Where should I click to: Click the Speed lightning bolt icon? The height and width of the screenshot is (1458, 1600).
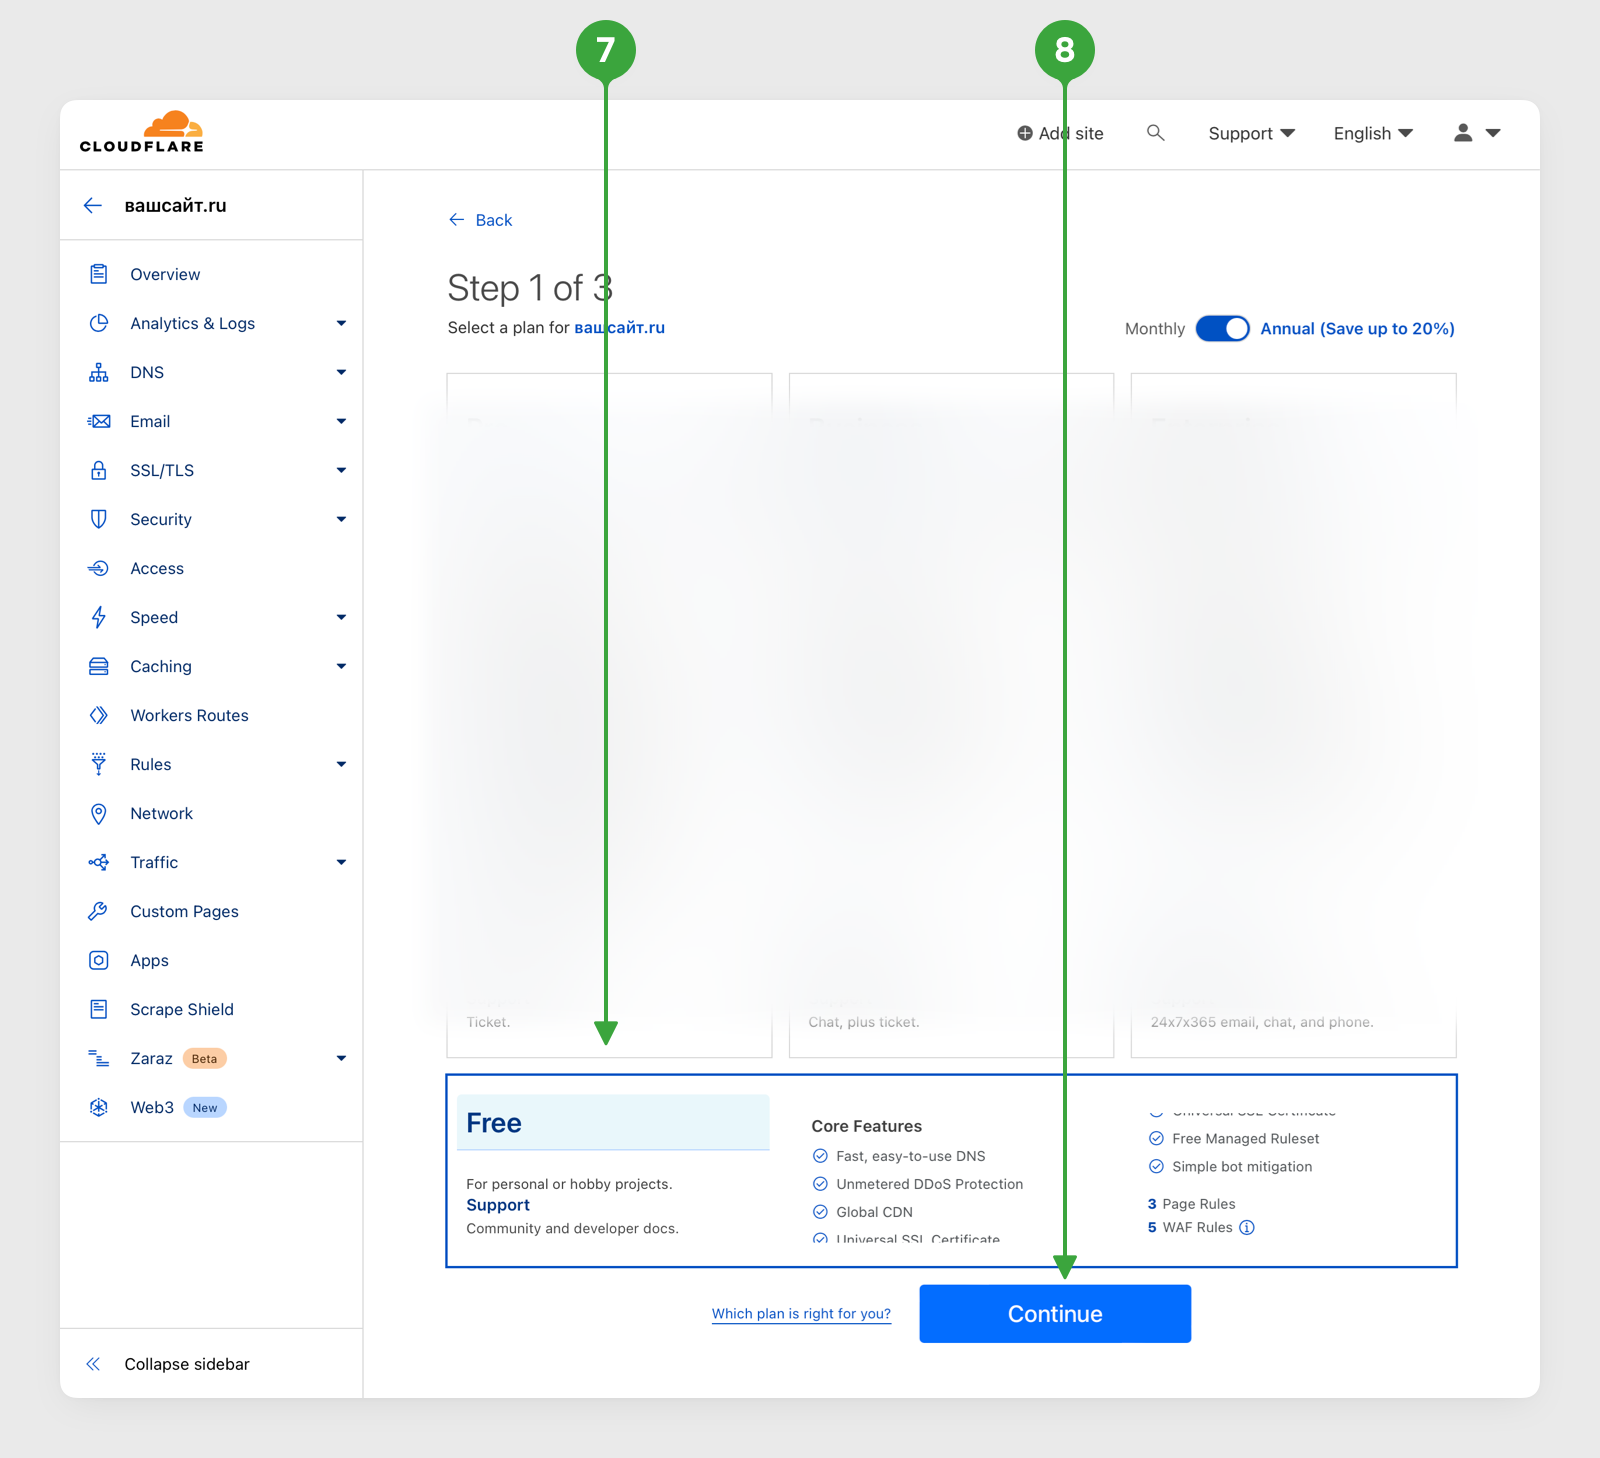tap(99, 617)
